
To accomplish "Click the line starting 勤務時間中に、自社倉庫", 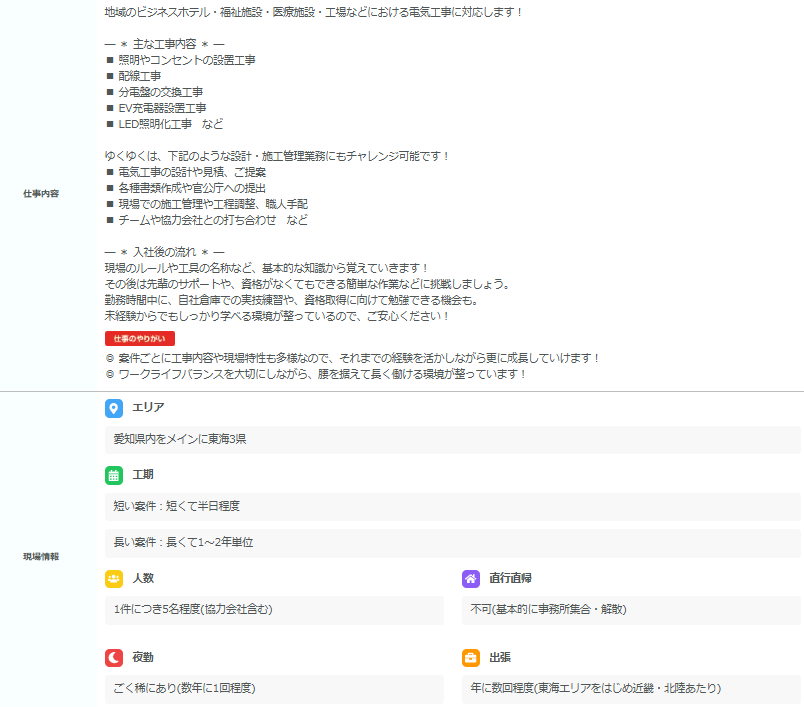I will tap(291, 300).
